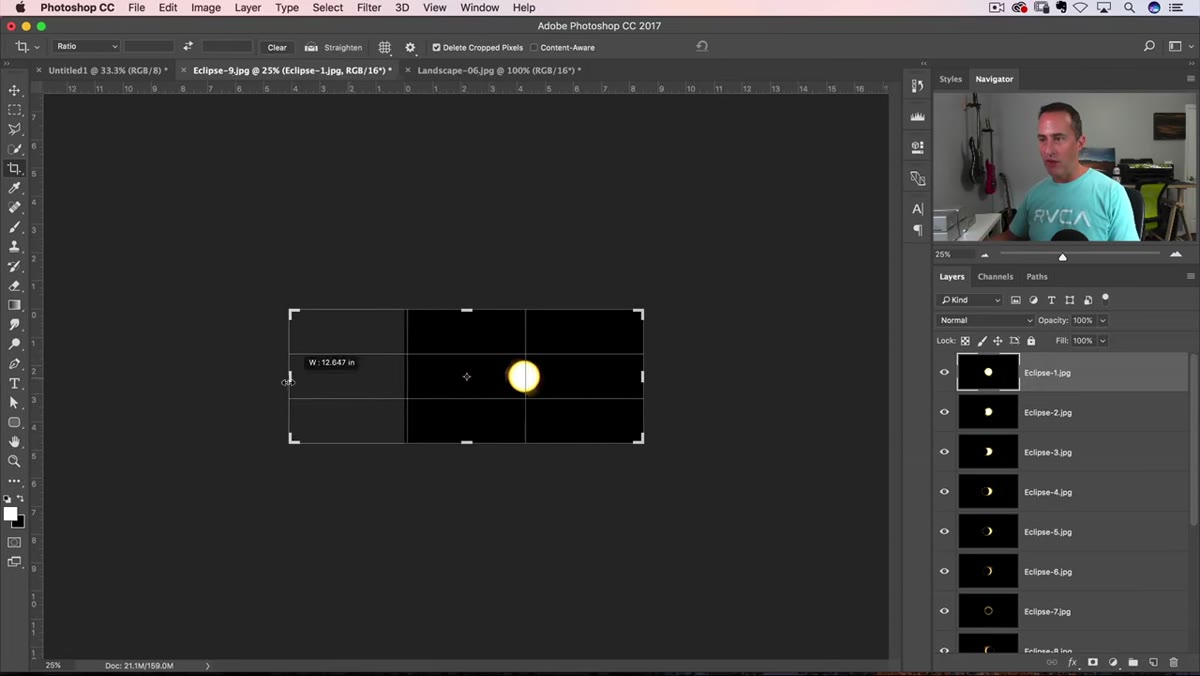This screenshot has width=1200, height=676.
Task: Select the Crop tool in toolbar
Action: pos(14,168)
